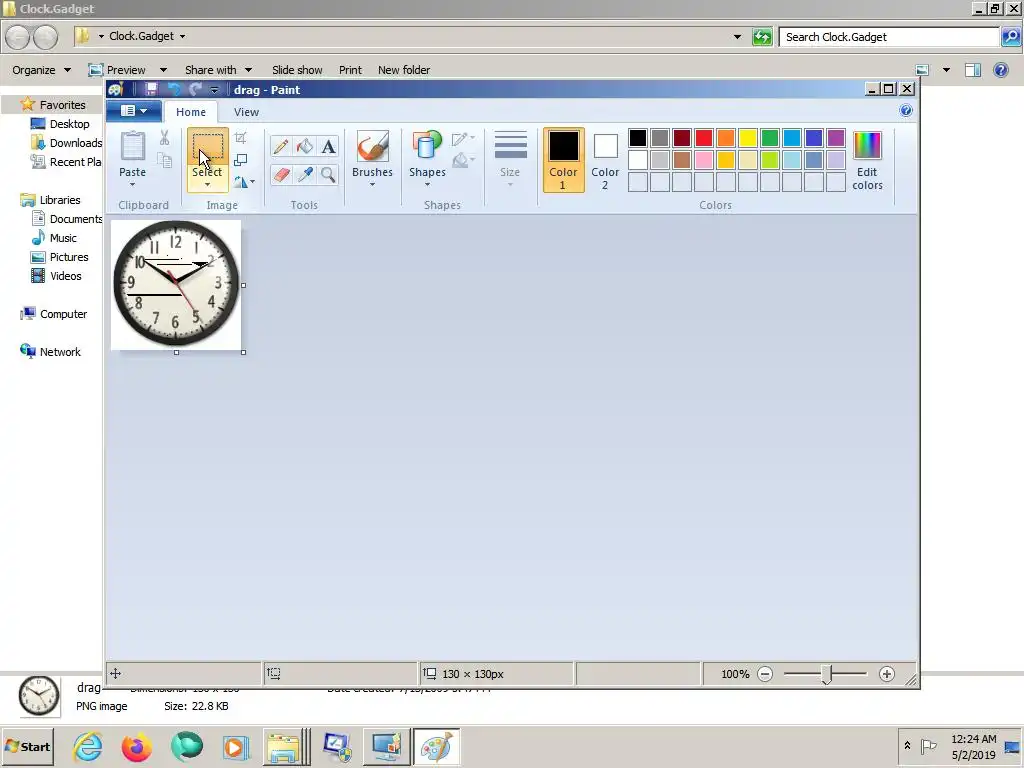Click the Brushes tool icon

coord(372,146)
